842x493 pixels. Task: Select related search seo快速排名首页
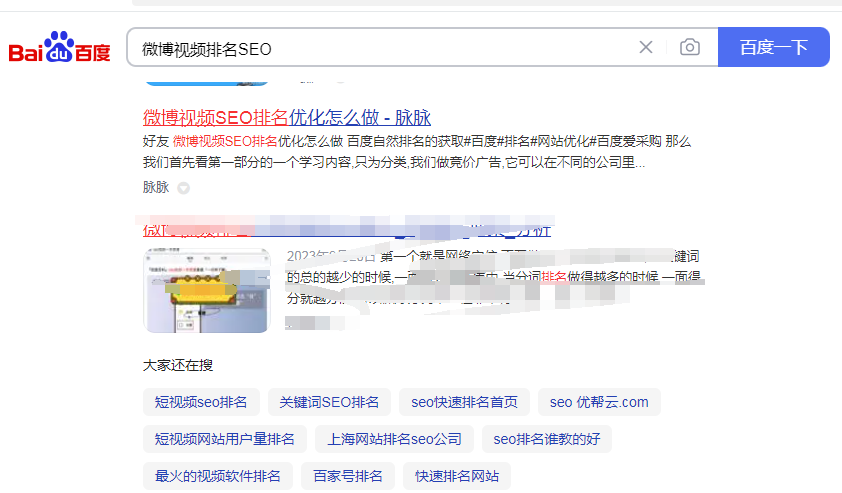pyautogui.click(x=464, y=402)
